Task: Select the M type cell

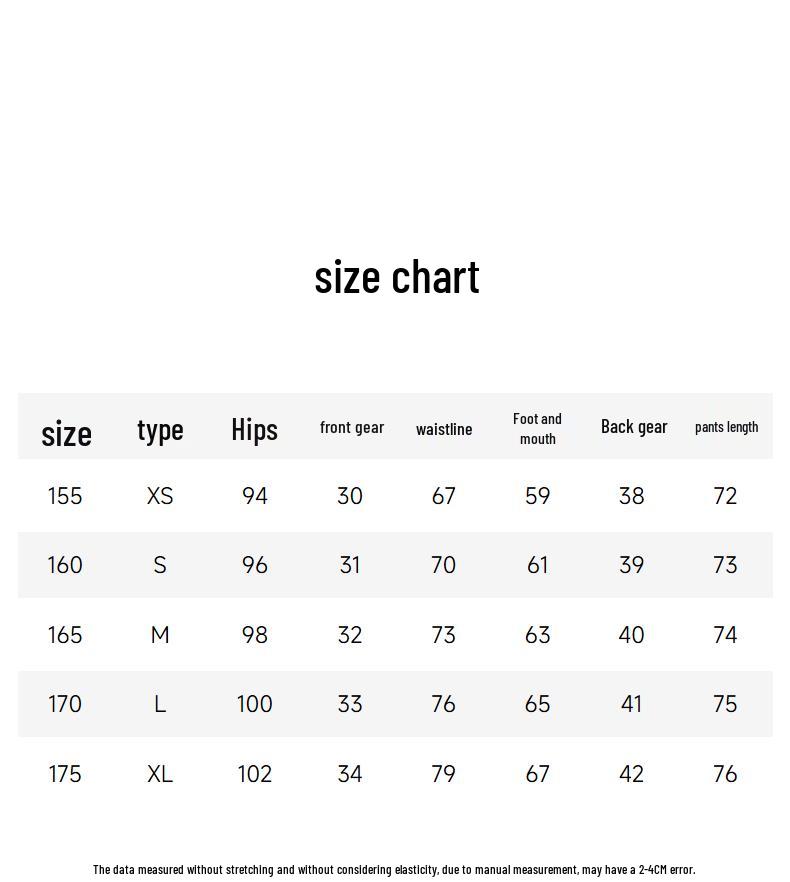Action: [160, 635]
